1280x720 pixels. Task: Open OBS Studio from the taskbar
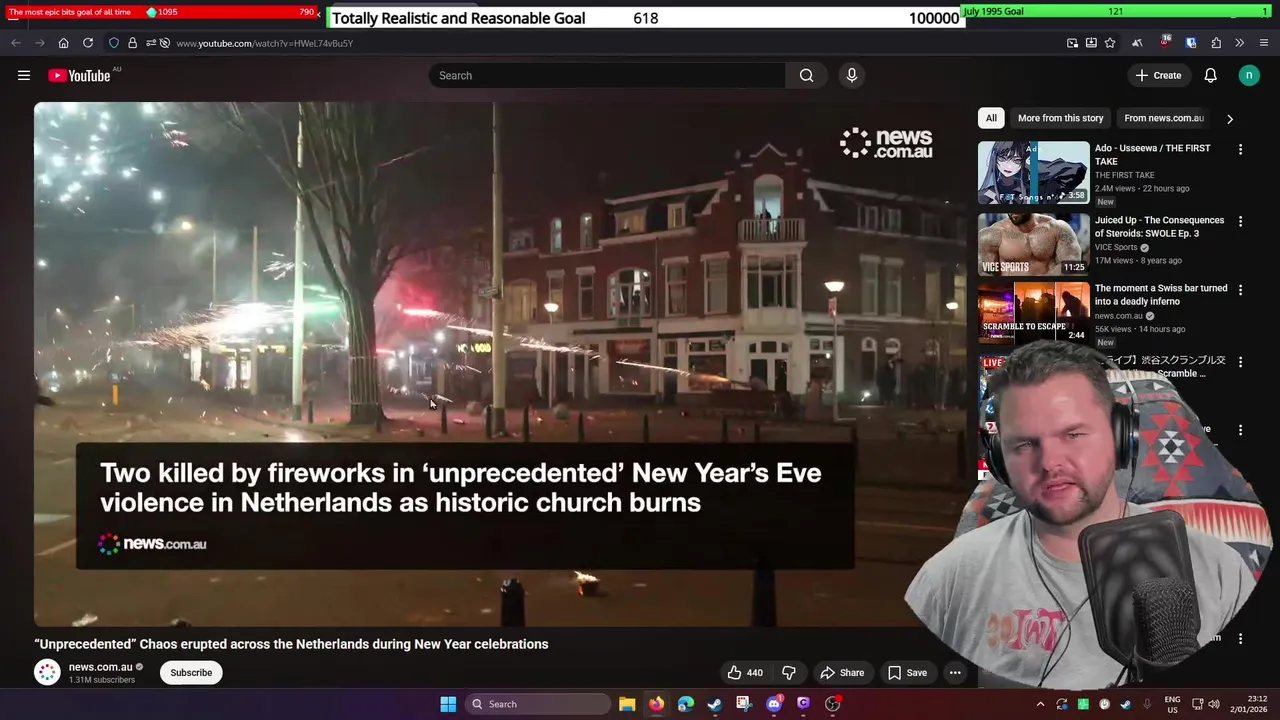click(x=833, y=704)
